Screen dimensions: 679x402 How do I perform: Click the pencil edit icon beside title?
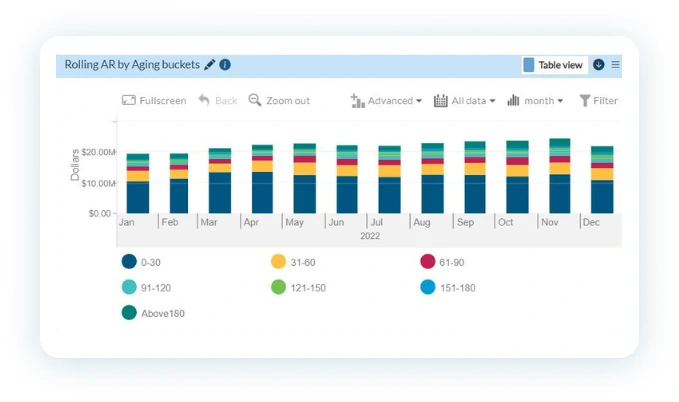coord(210,65)
